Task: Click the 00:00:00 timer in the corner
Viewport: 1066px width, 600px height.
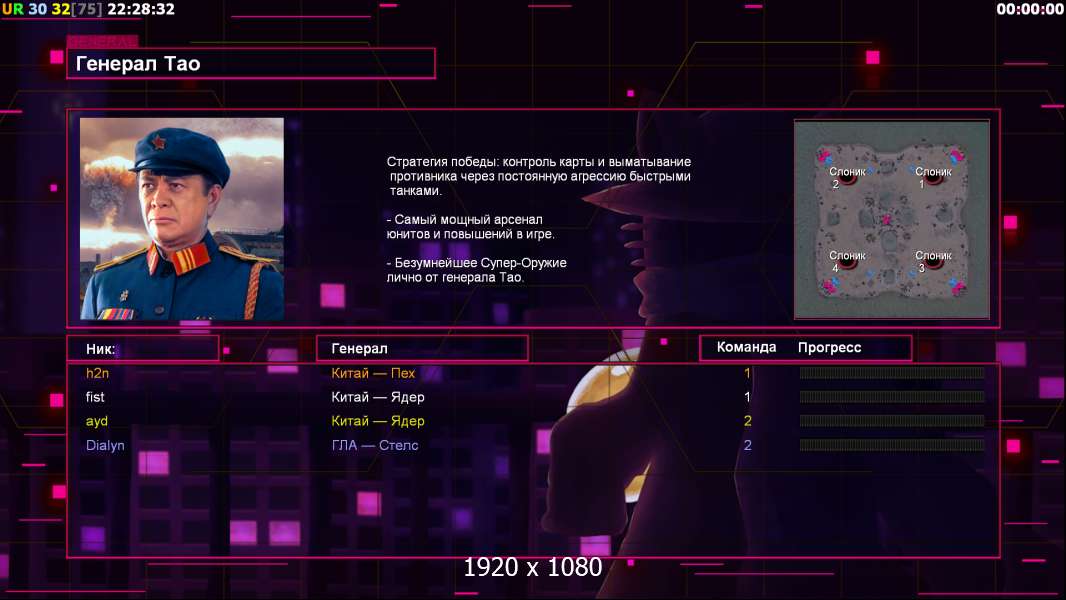Action: coord(1030,10)
